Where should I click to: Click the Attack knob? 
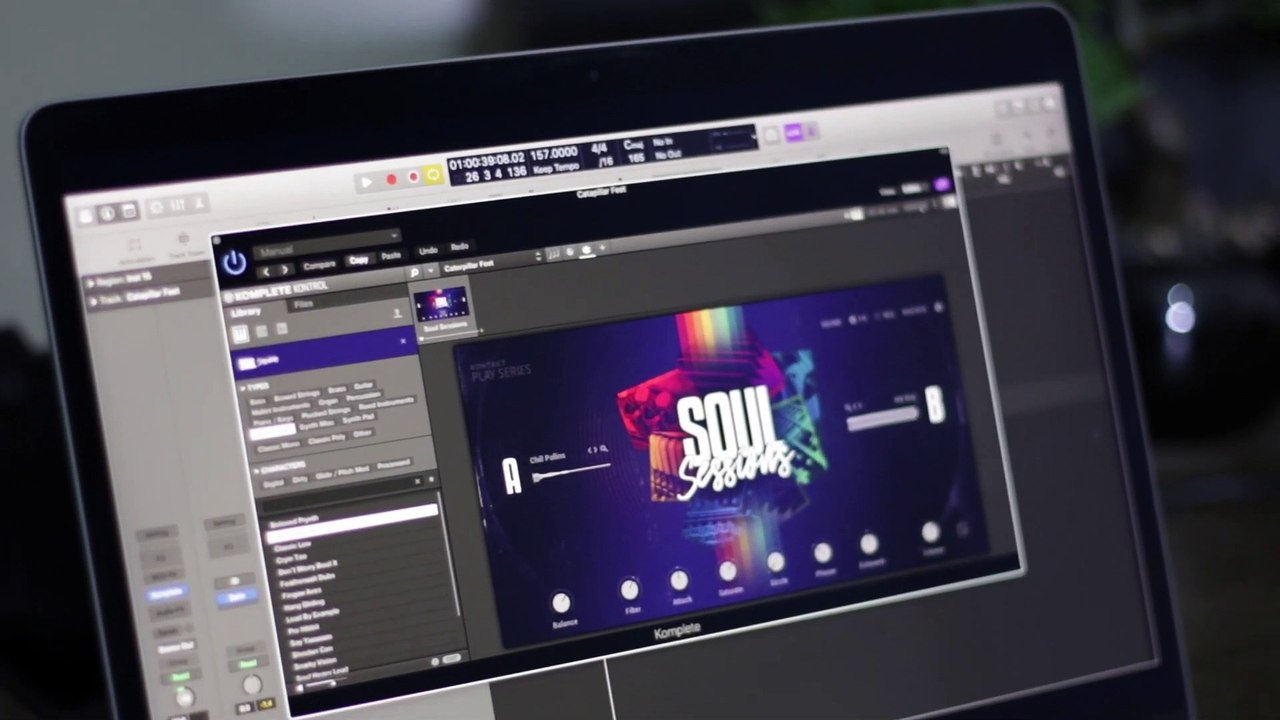679,580
